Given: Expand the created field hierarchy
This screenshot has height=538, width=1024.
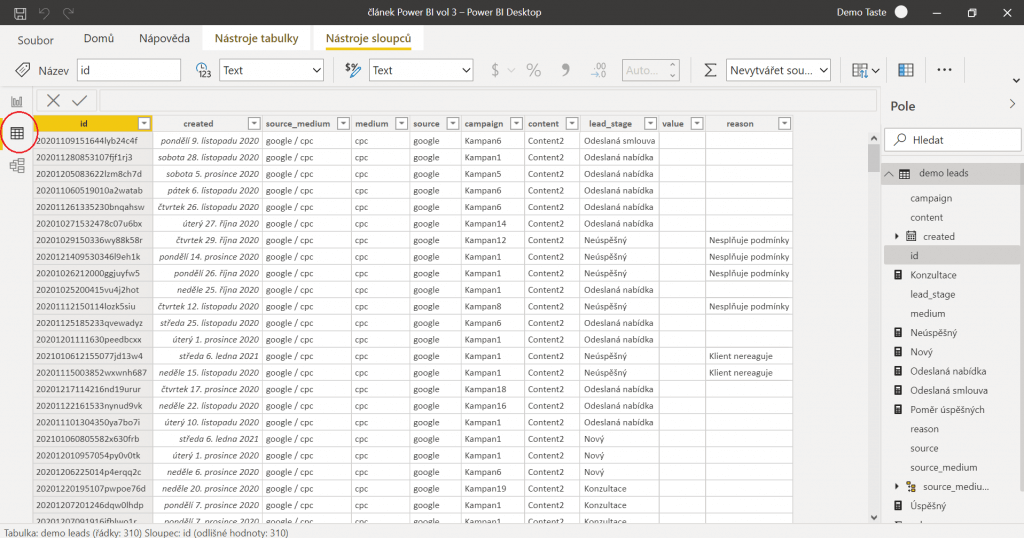Looking at the screenshot, I should 897,237.
